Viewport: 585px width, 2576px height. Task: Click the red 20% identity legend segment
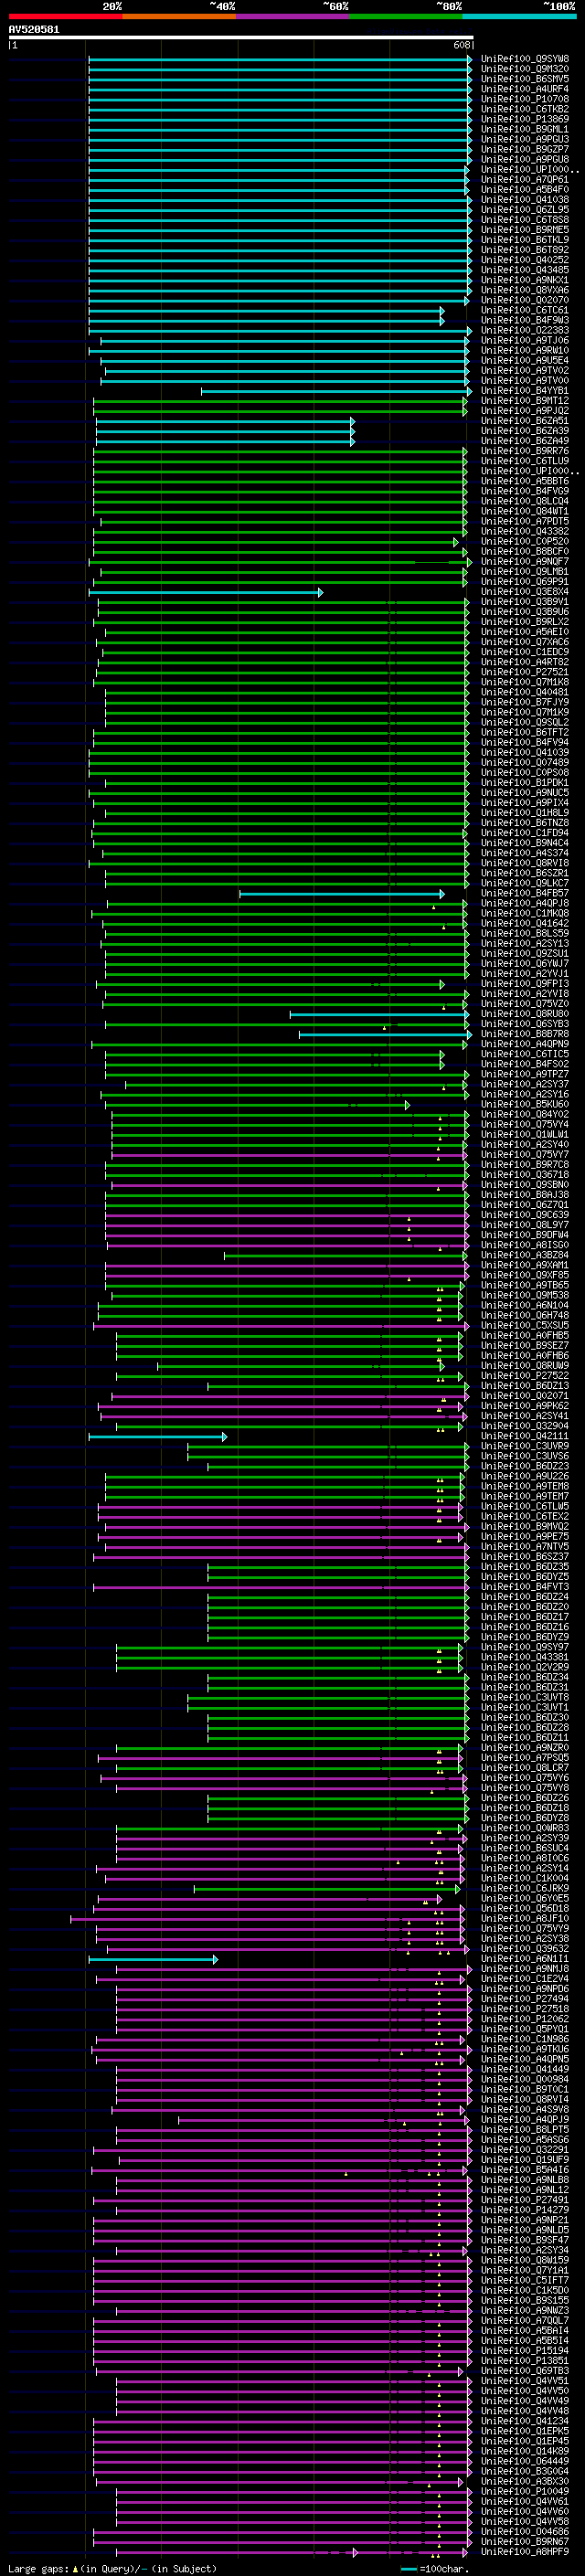coord(65,16)
